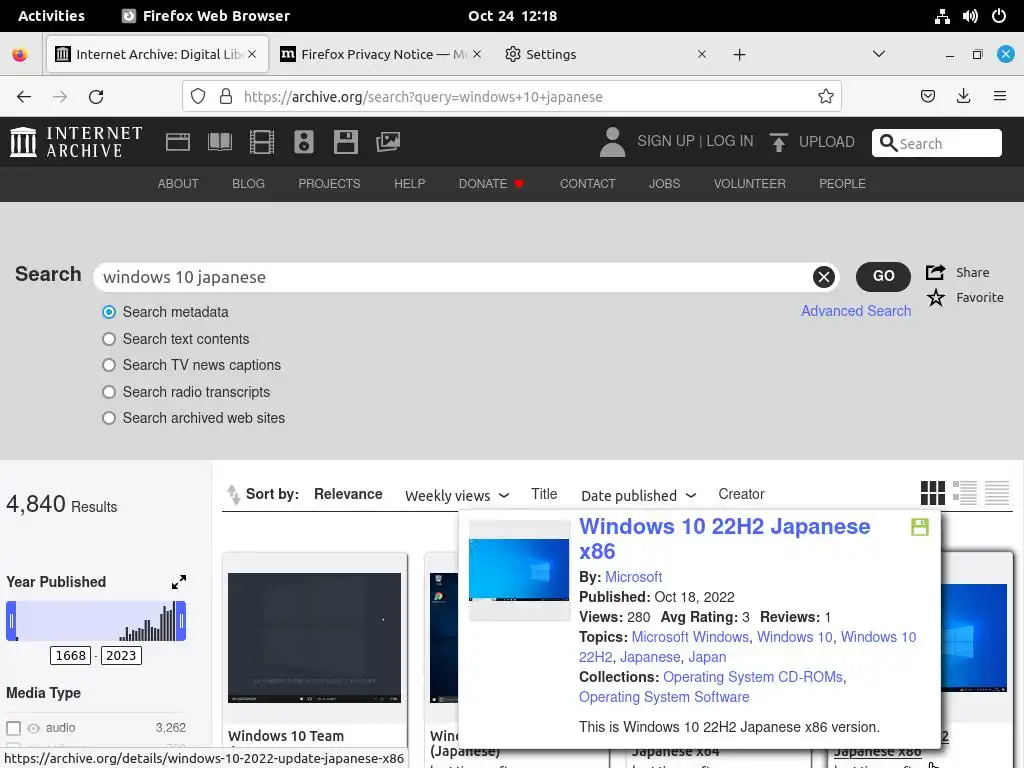
Task: Switch to tile grid view
Action: (933, 493)
